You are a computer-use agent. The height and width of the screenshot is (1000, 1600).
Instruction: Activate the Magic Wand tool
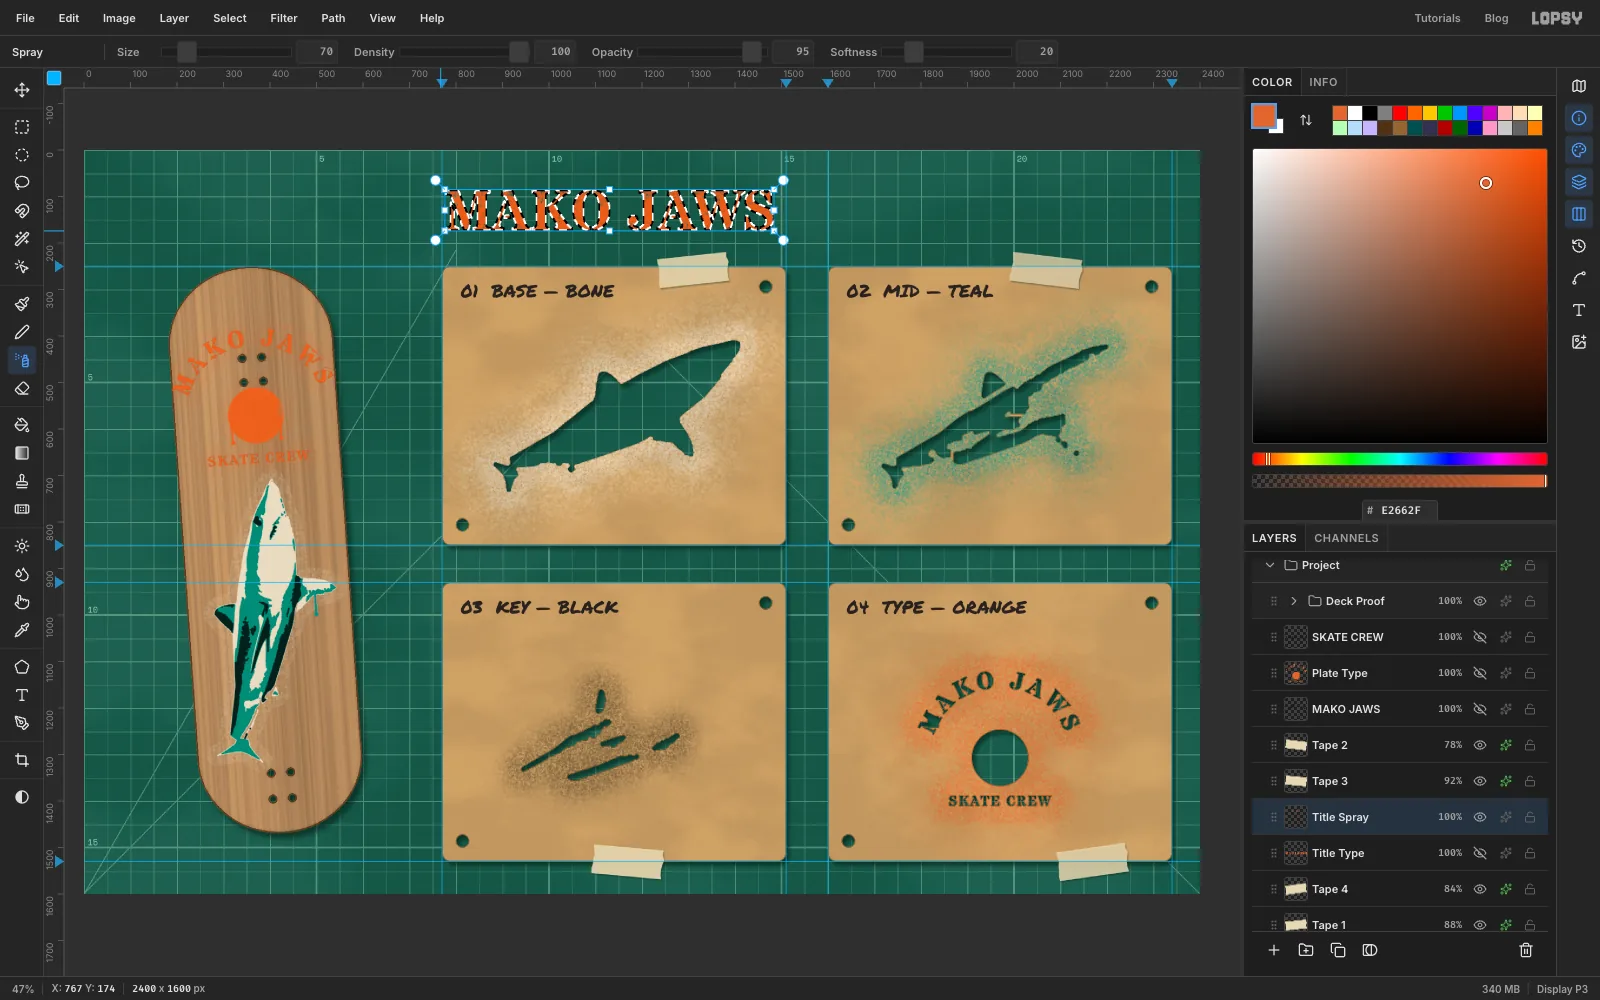pos(22,239)
